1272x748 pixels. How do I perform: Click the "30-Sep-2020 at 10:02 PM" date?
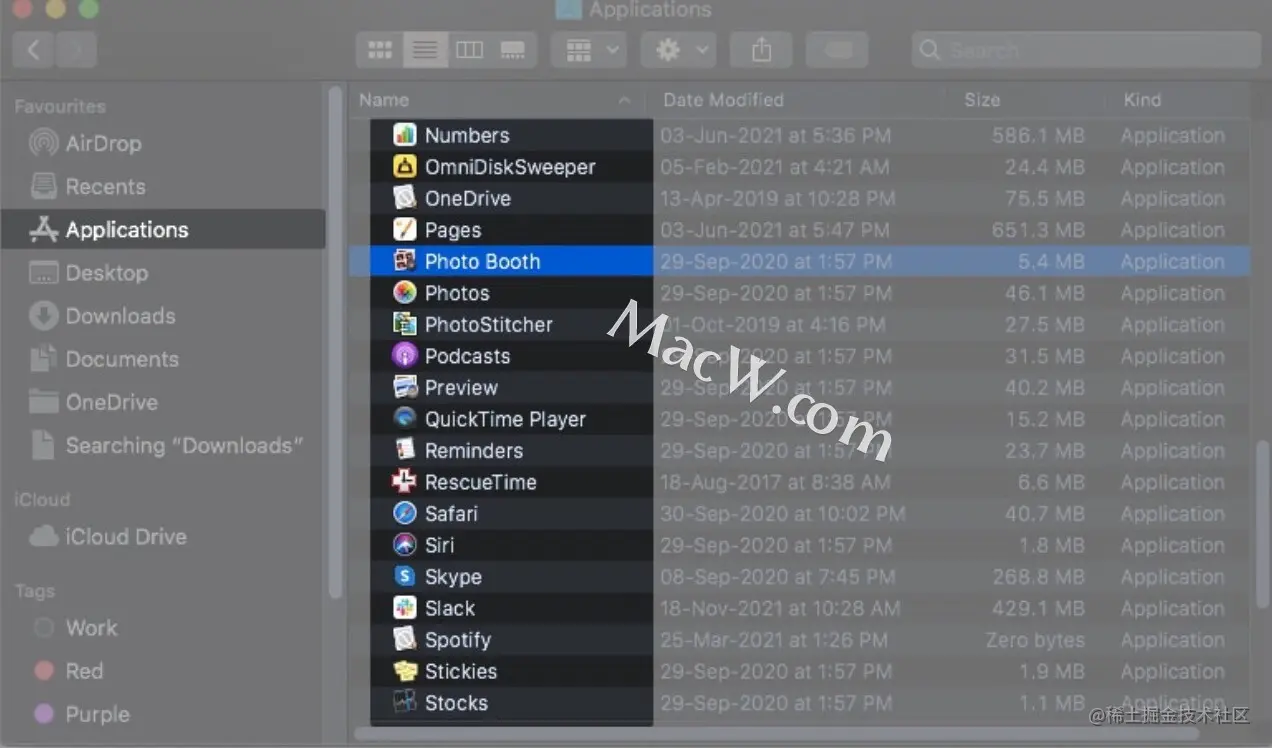click(x=783, y=513)
